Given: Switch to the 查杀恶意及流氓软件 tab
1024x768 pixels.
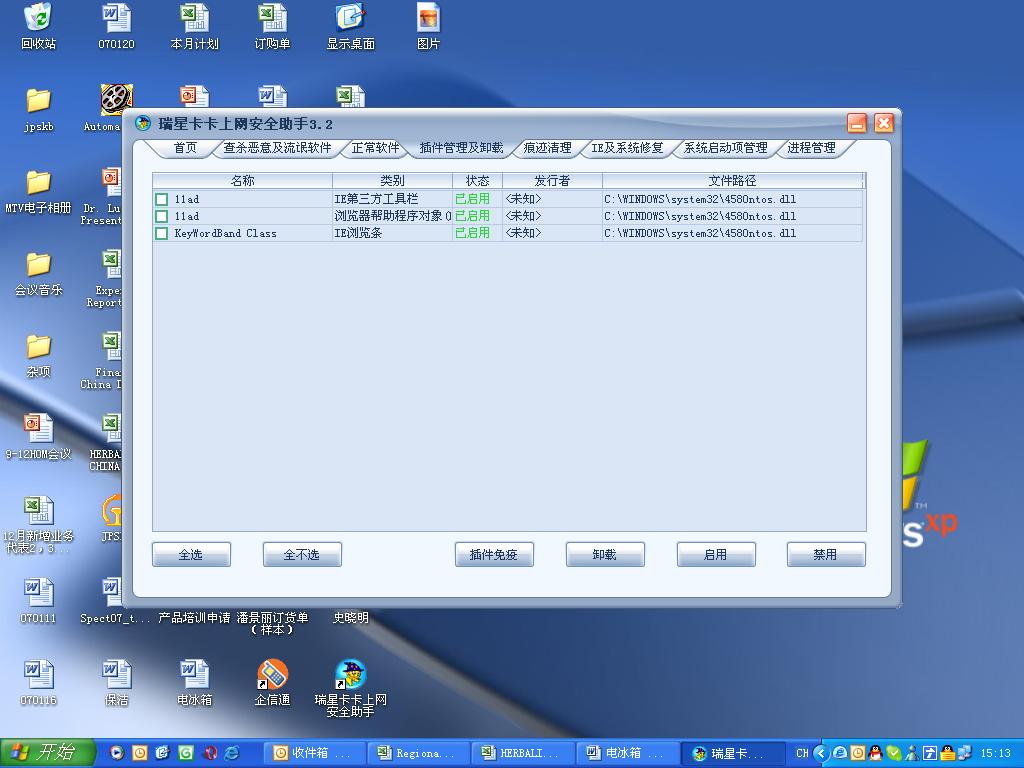Looking at the screenshot, I should pos(278,148).
